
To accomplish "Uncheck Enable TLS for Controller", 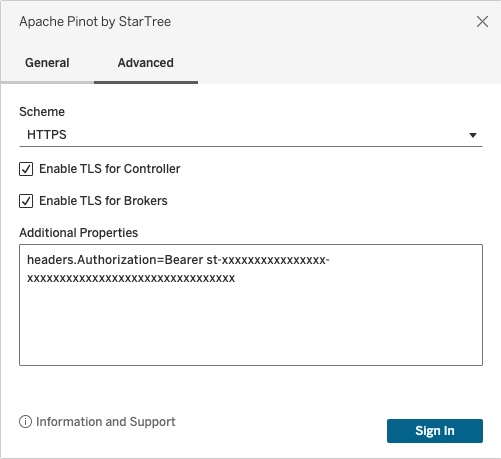I will click(x=26, y=169).
